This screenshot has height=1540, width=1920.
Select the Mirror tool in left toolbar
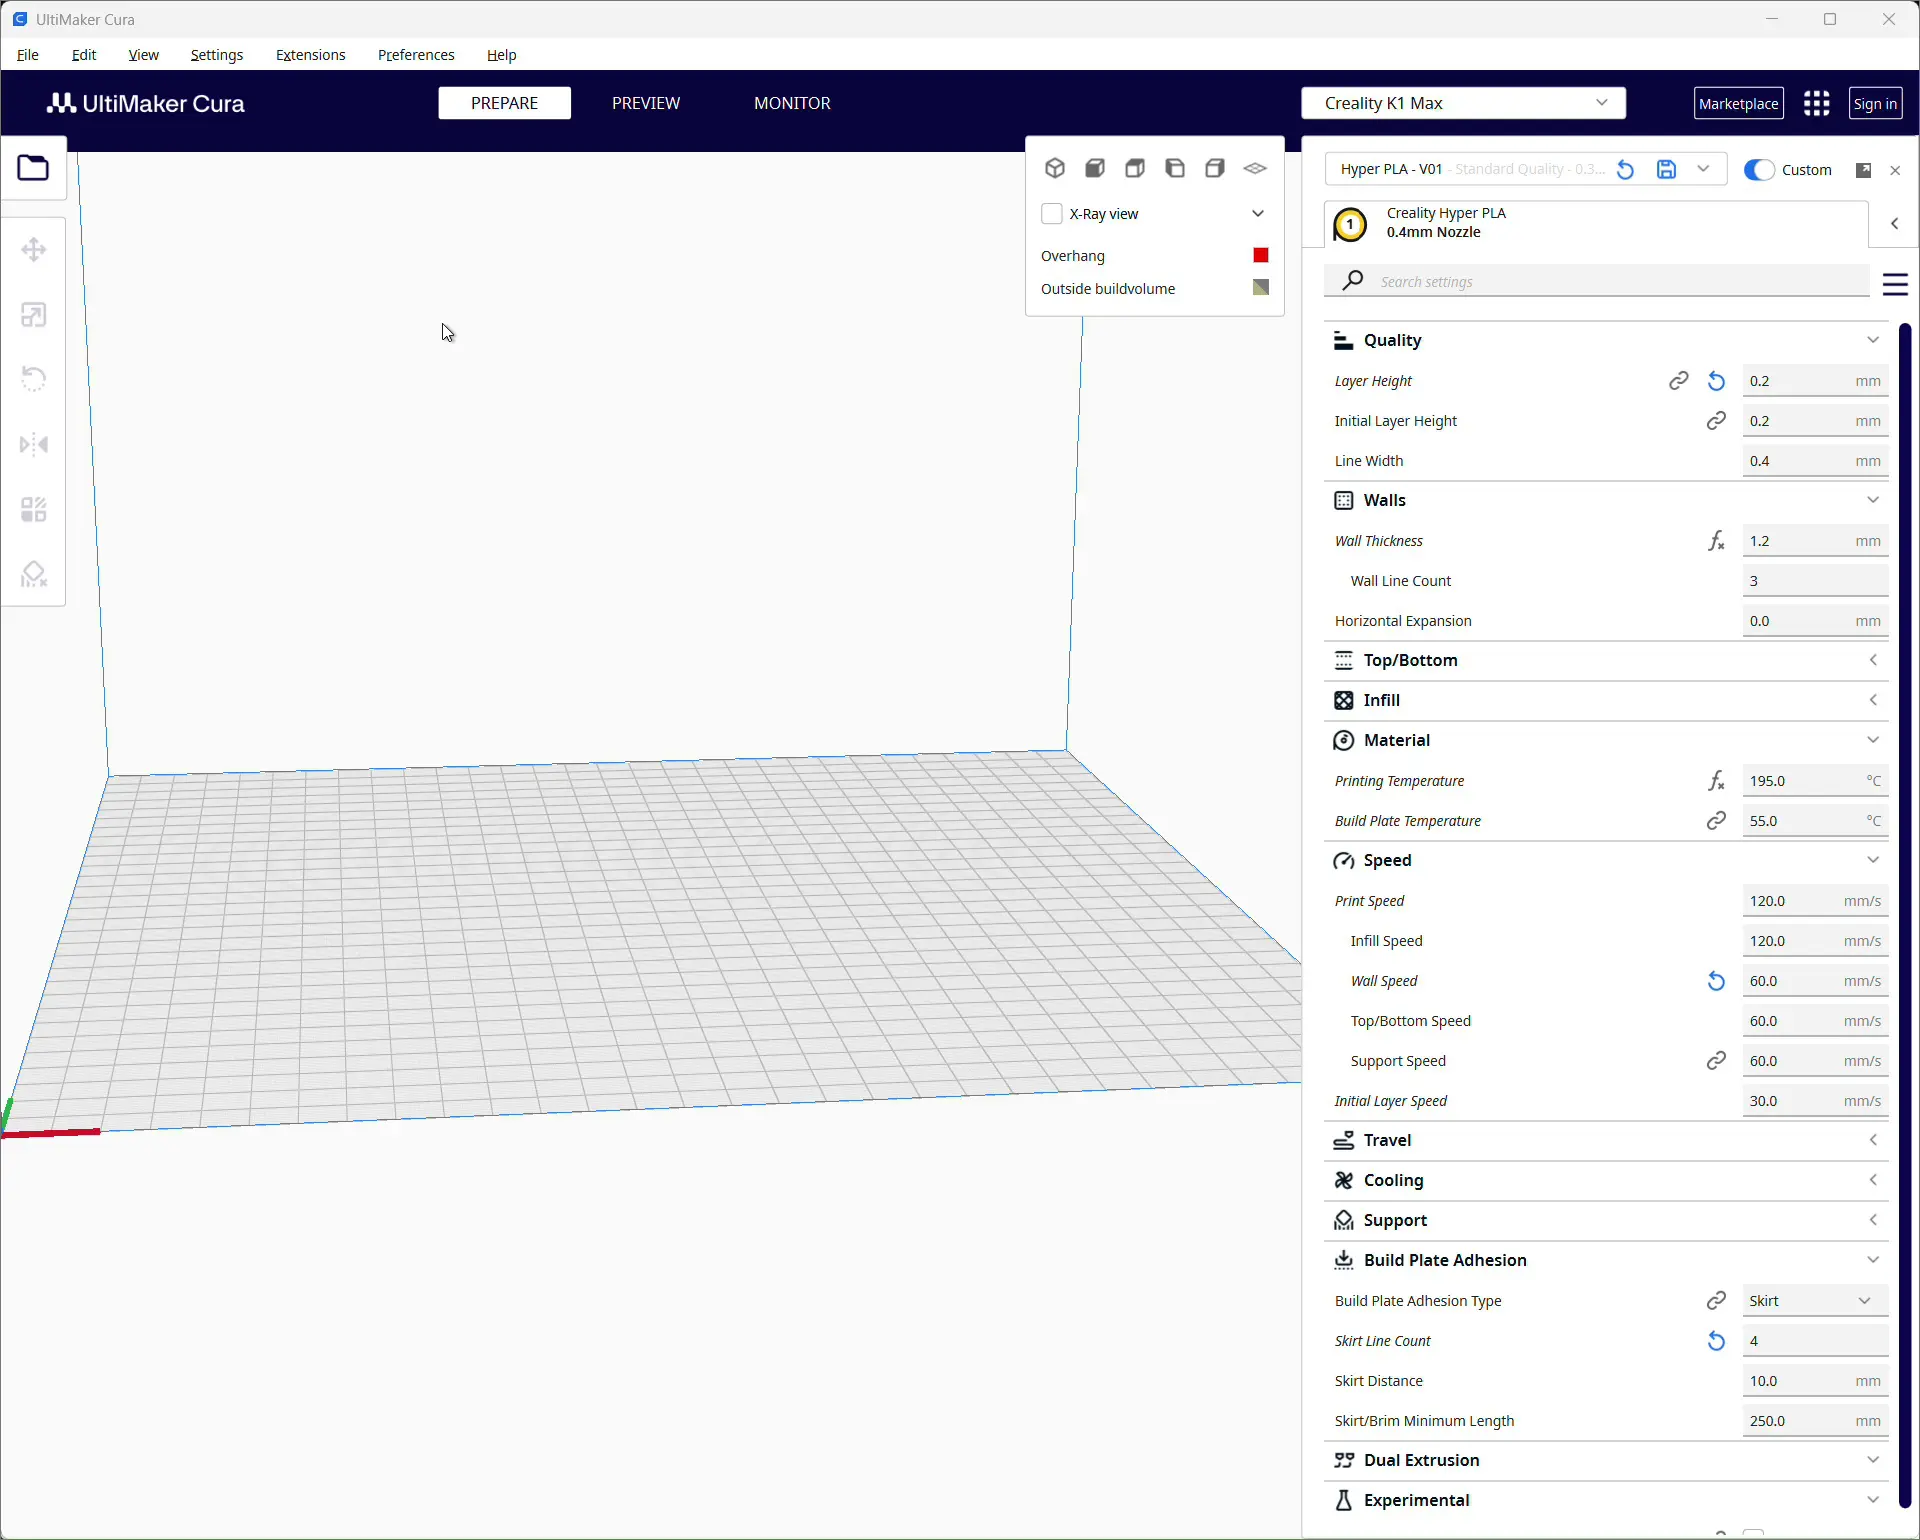(x=33, y=445)
